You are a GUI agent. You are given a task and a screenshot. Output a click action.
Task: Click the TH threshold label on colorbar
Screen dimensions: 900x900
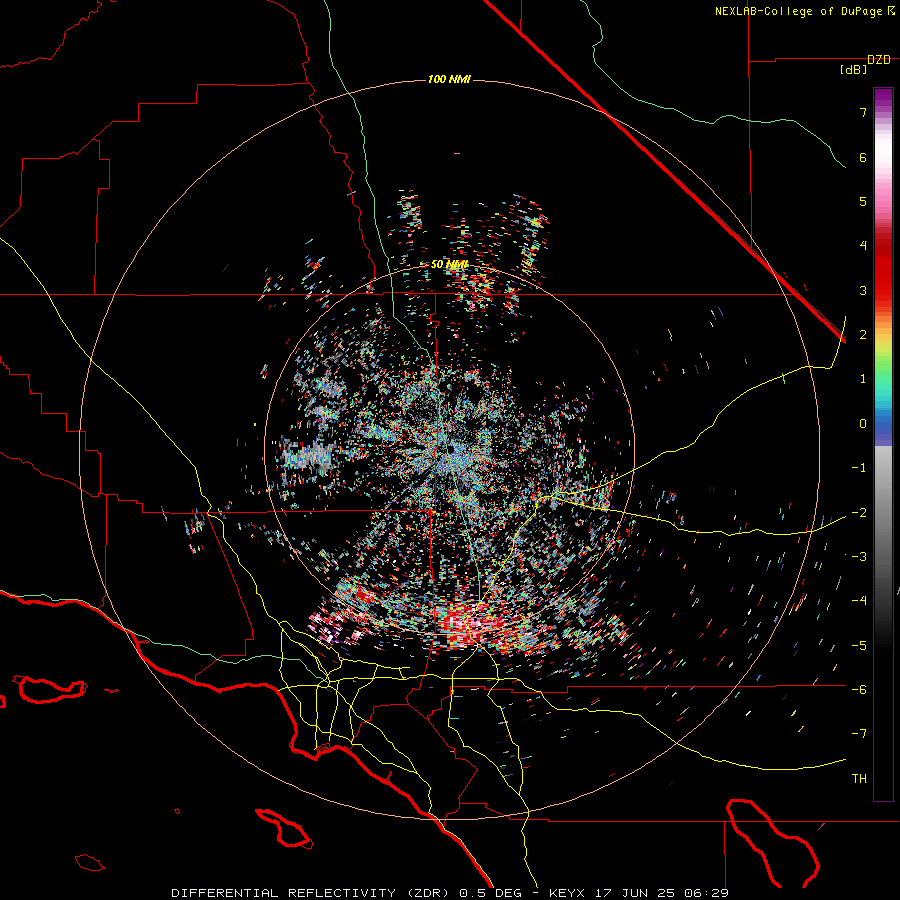point(859,779)
